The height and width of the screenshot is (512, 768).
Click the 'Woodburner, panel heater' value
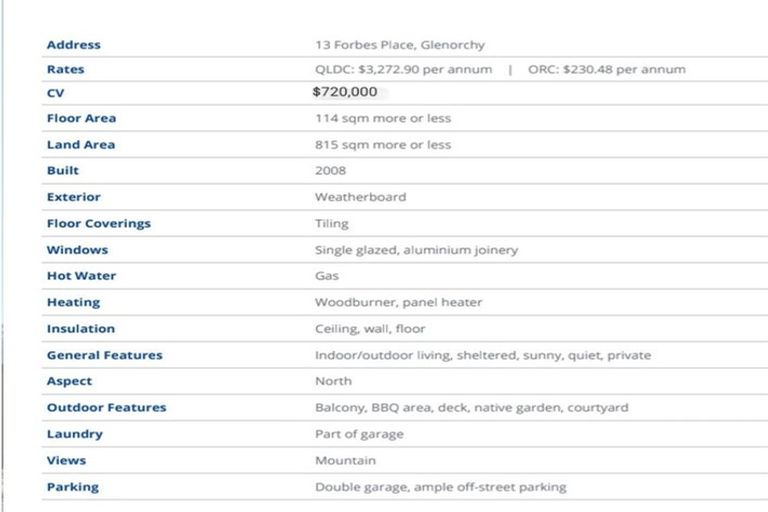pyautogui.click(x=398, y=302)
